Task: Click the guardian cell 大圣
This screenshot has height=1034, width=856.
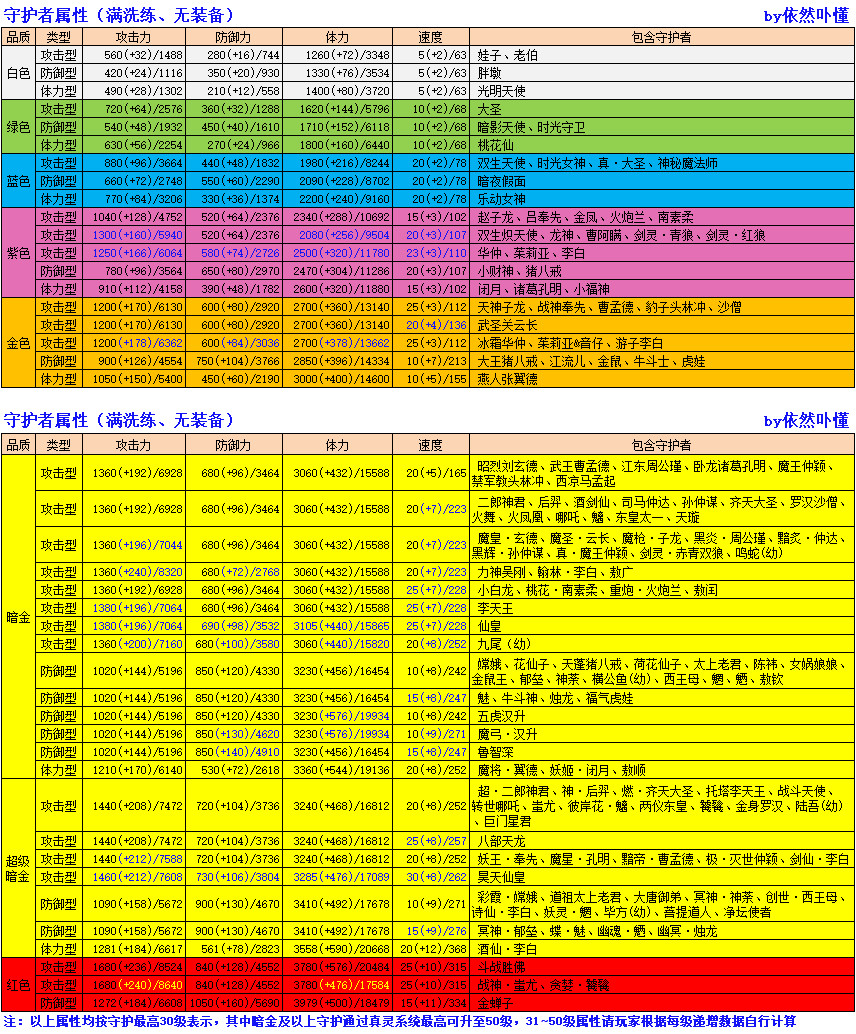Action: tap(661, 109)
